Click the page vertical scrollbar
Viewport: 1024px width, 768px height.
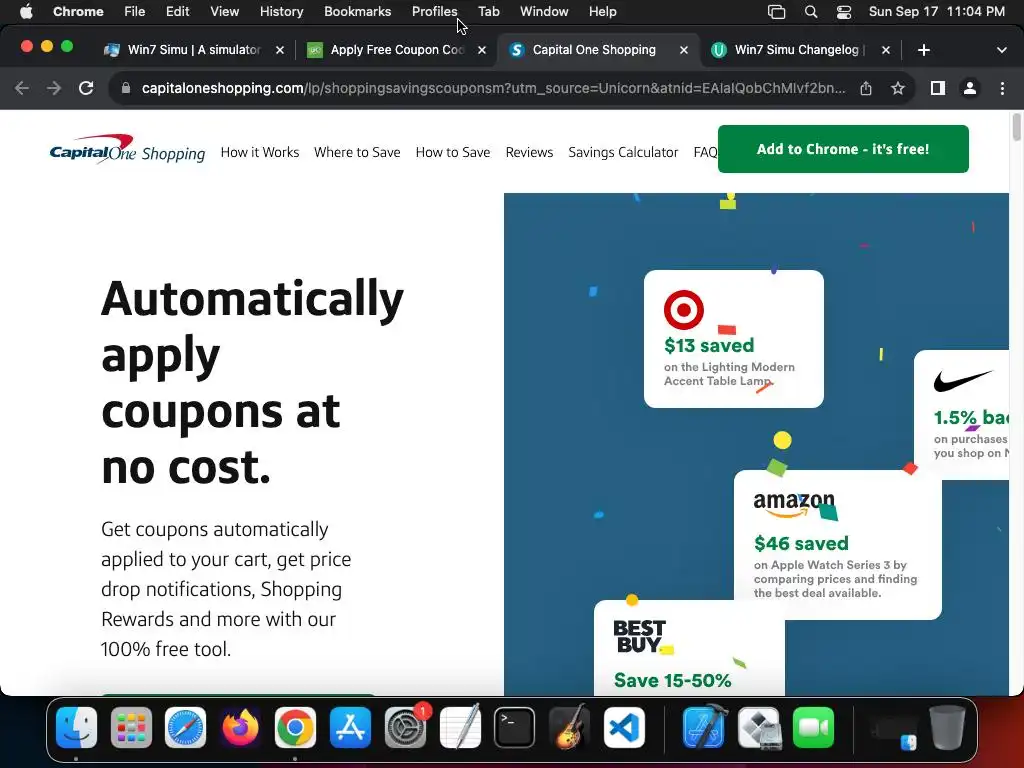click(x=1016, y=126)
